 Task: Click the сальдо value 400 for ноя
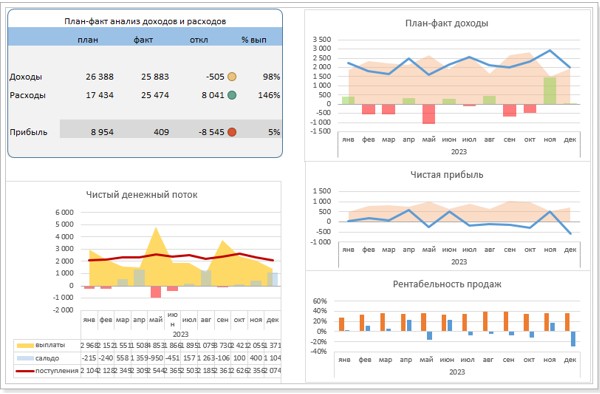(x=256, y=358)
